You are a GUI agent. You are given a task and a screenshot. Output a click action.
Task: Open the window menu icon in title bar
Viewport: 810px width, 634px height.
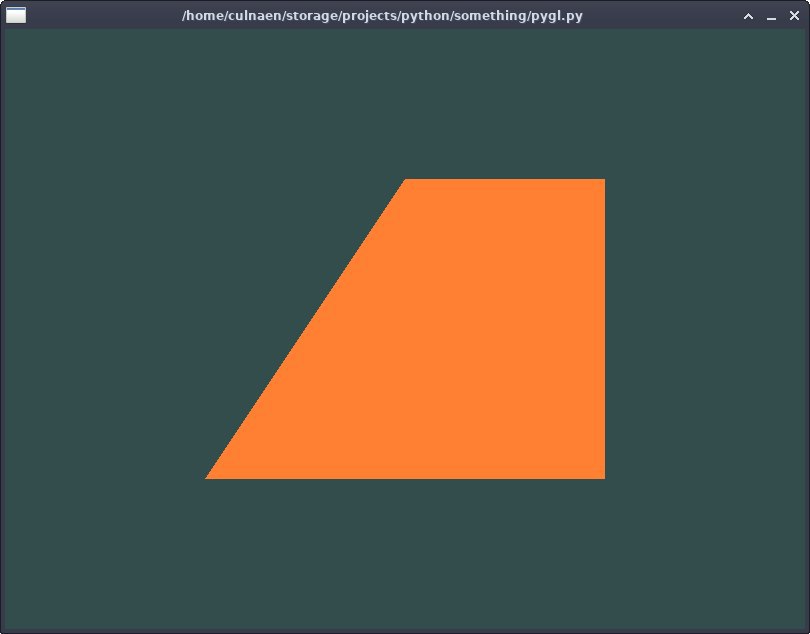point(16,16)
